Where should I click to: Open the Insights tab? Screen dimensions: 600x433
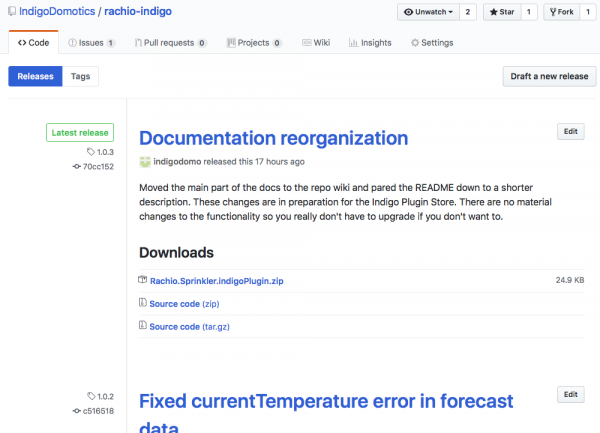click(x=370, y=42)
